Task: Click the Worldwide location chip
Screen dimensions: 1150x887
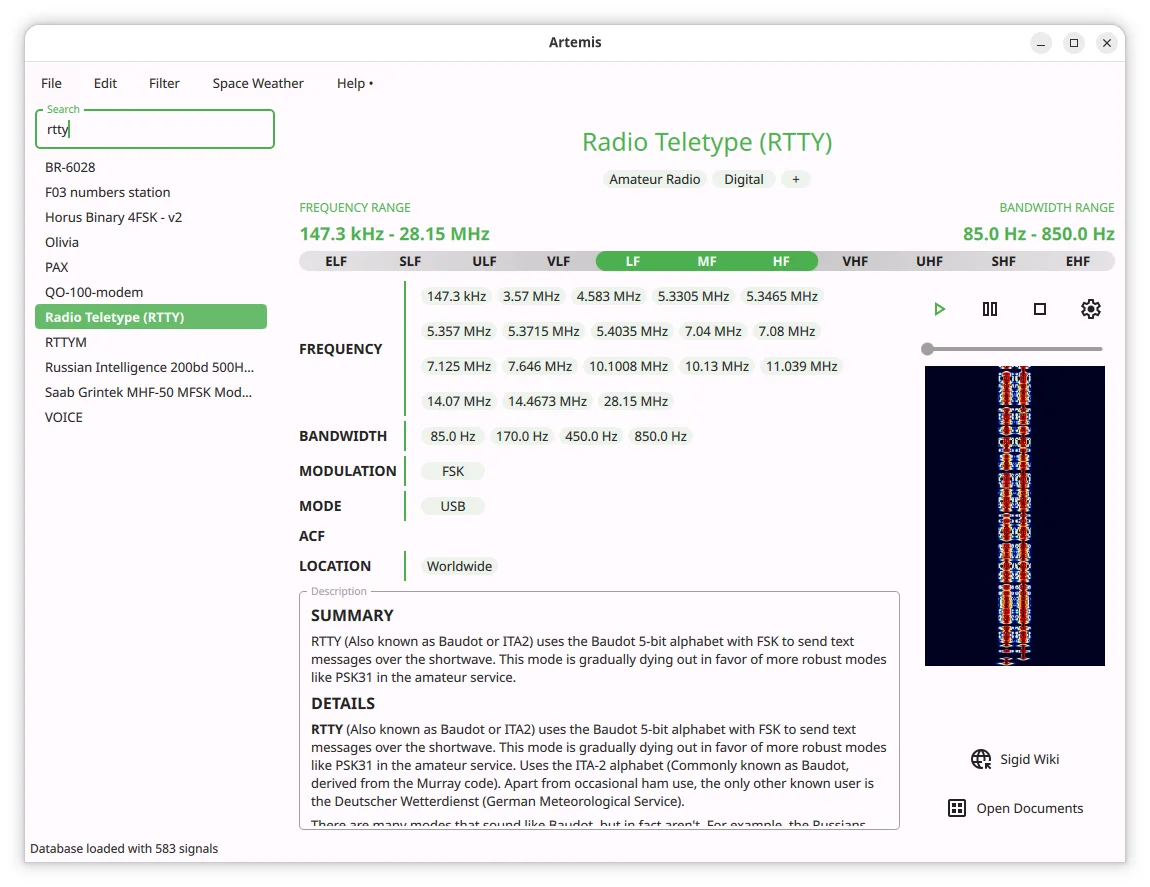Action: point(459,566)
